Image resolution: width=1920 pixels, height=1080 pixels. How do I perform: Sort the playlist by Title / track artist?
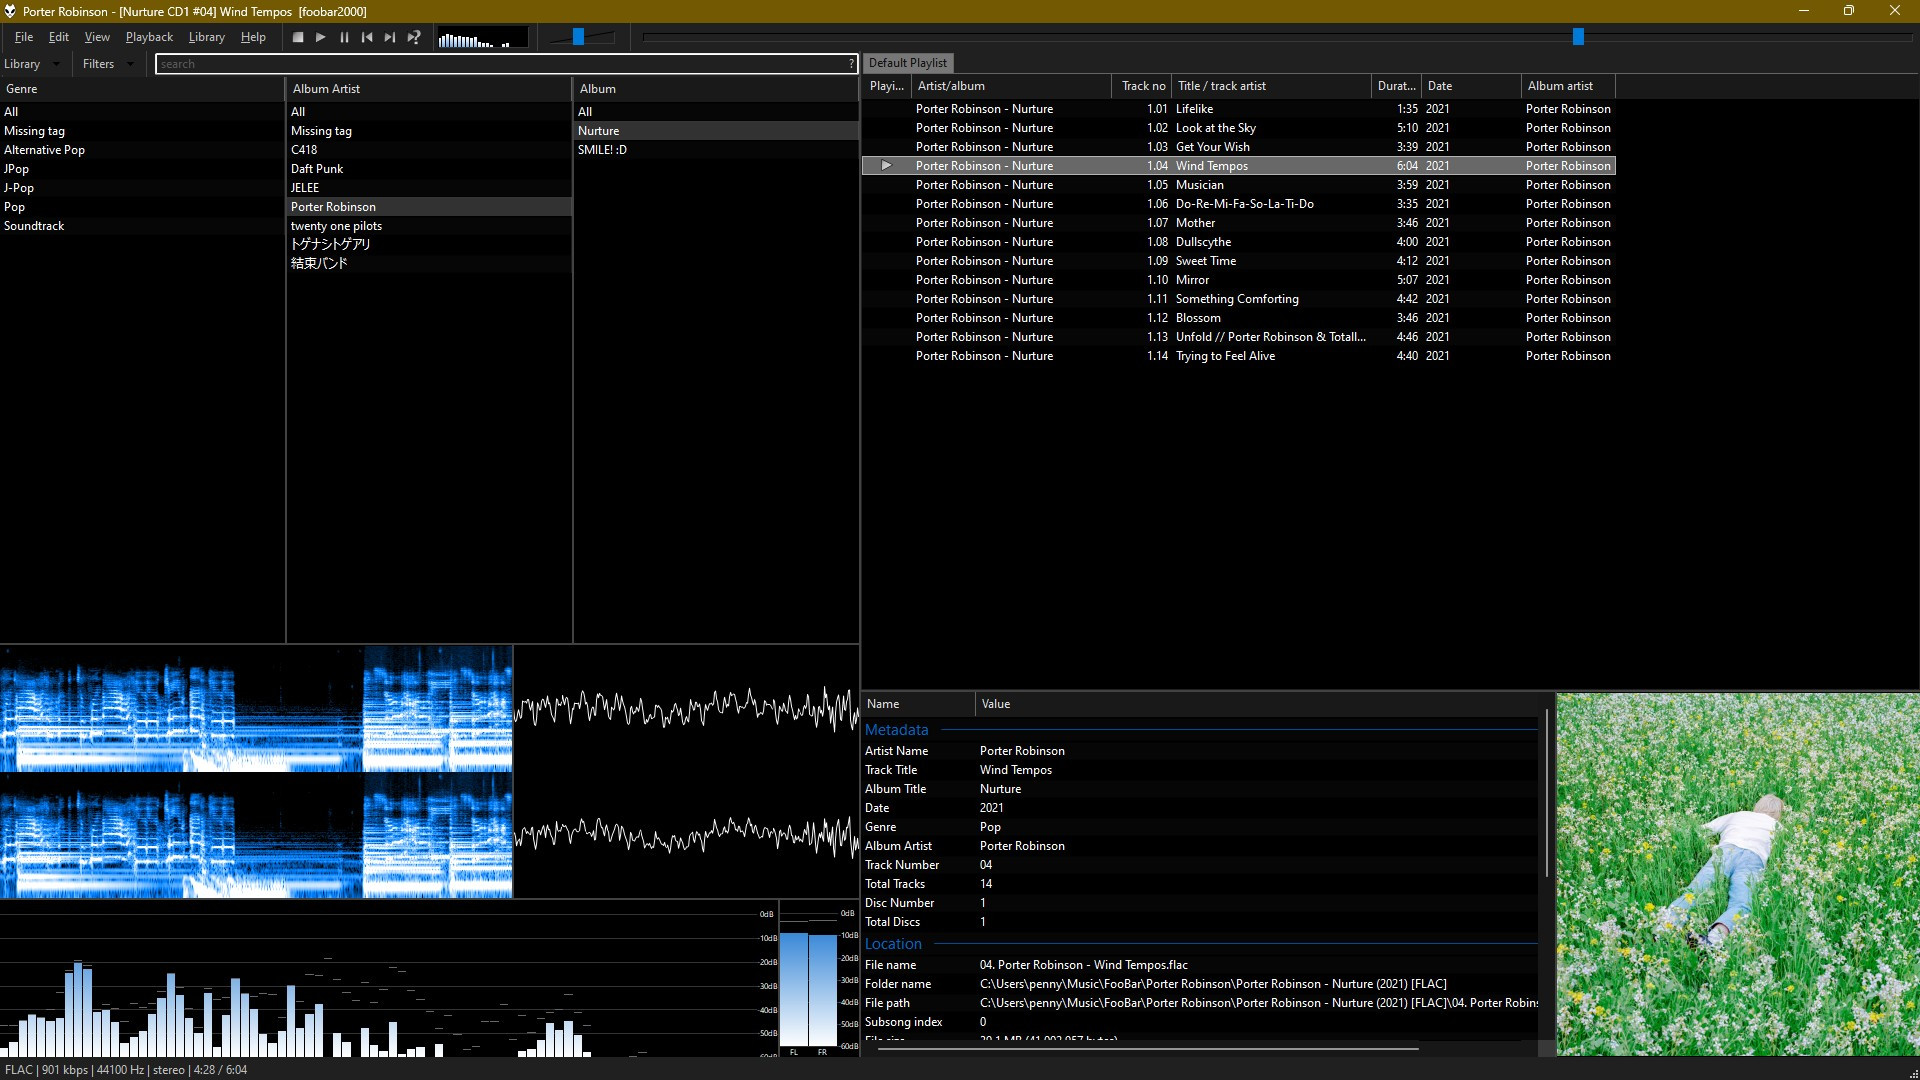[1271, 86]
